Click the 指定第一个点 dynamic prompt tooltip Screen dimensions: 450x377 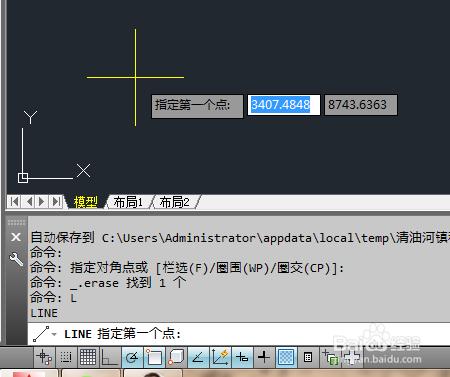tap(197, 106)
